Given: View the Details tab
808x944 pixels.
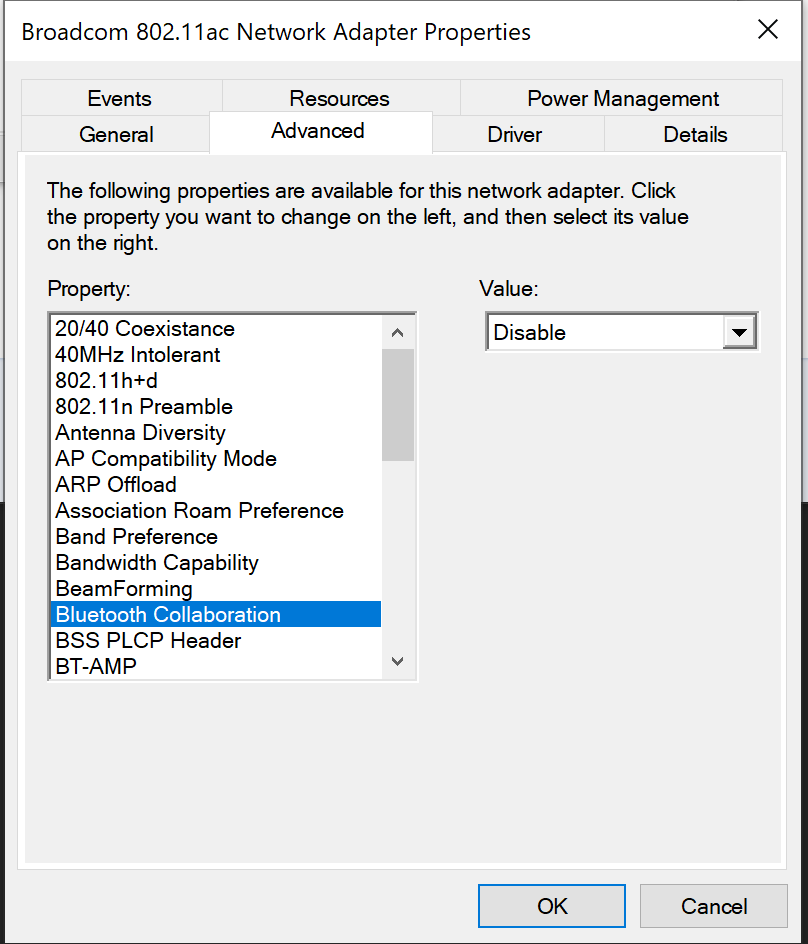Looking at the screenshot, I should tap(695, 135).
